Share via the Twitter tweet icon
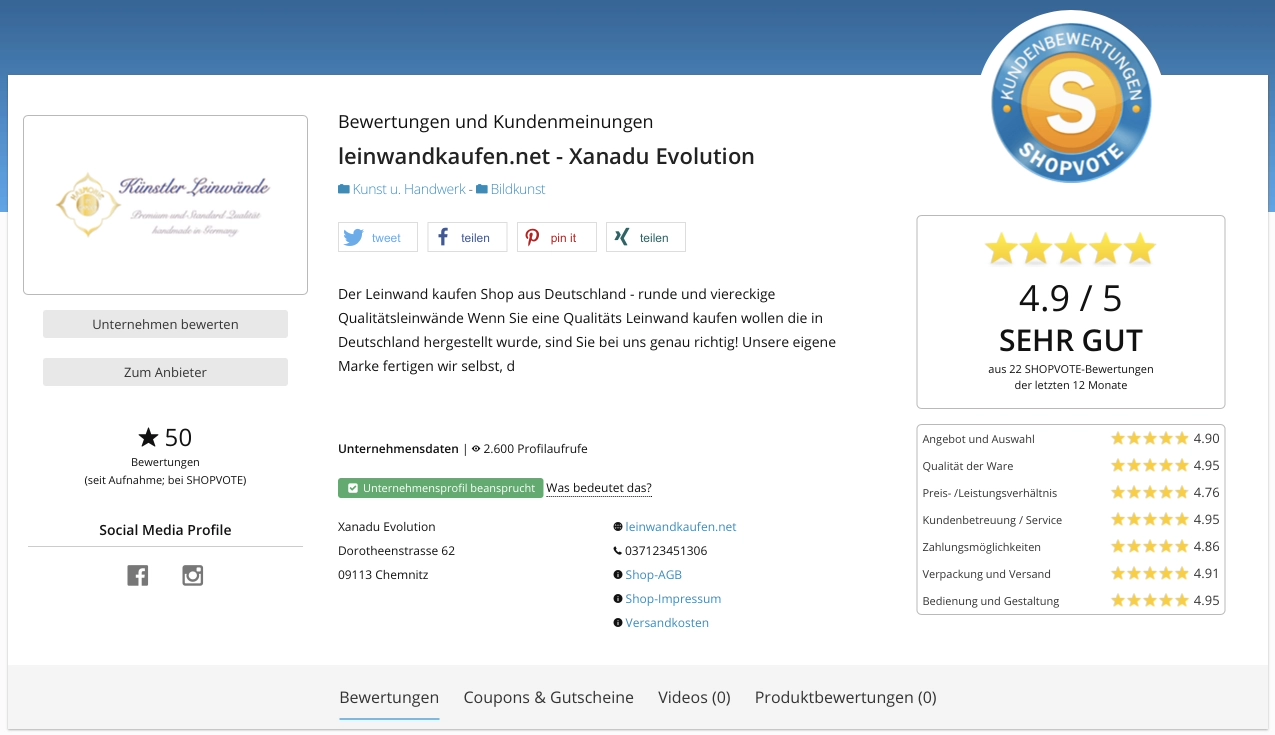Image resolution: width=1275 pixels, height=735 pixels. click(x=354, y=237)
